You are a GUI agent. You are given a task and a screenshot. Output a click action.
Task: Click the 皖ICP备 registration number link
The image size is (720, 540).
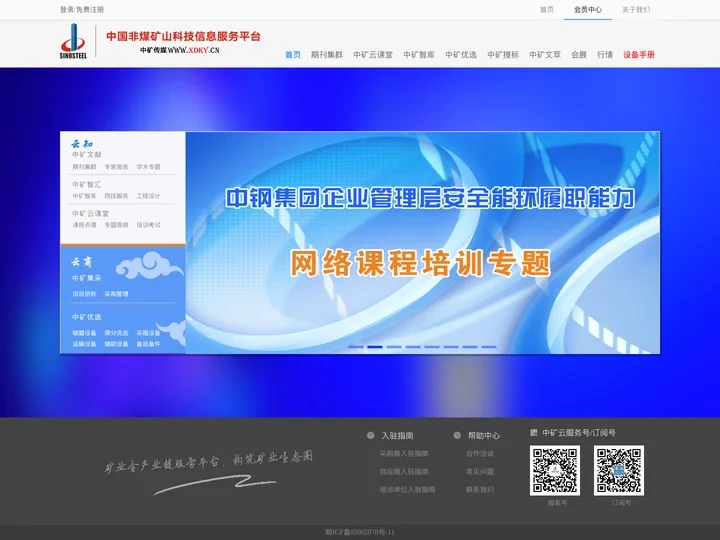tap(360, 532)
